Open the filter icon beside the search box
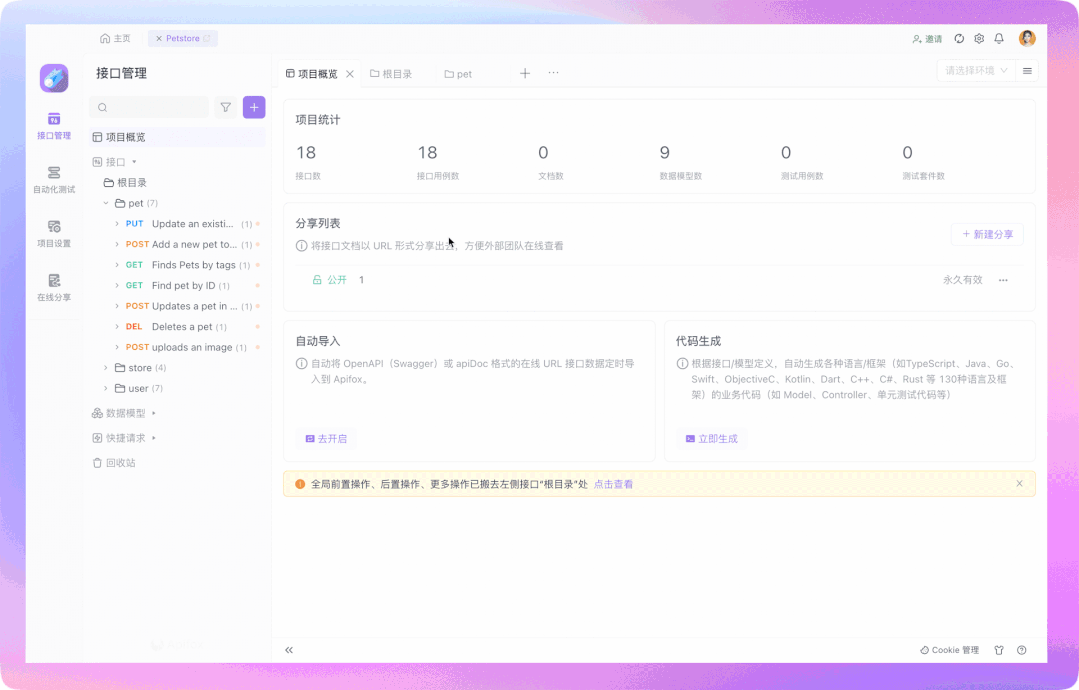This screenshot has width=1079, height=690. click(226, 107)
